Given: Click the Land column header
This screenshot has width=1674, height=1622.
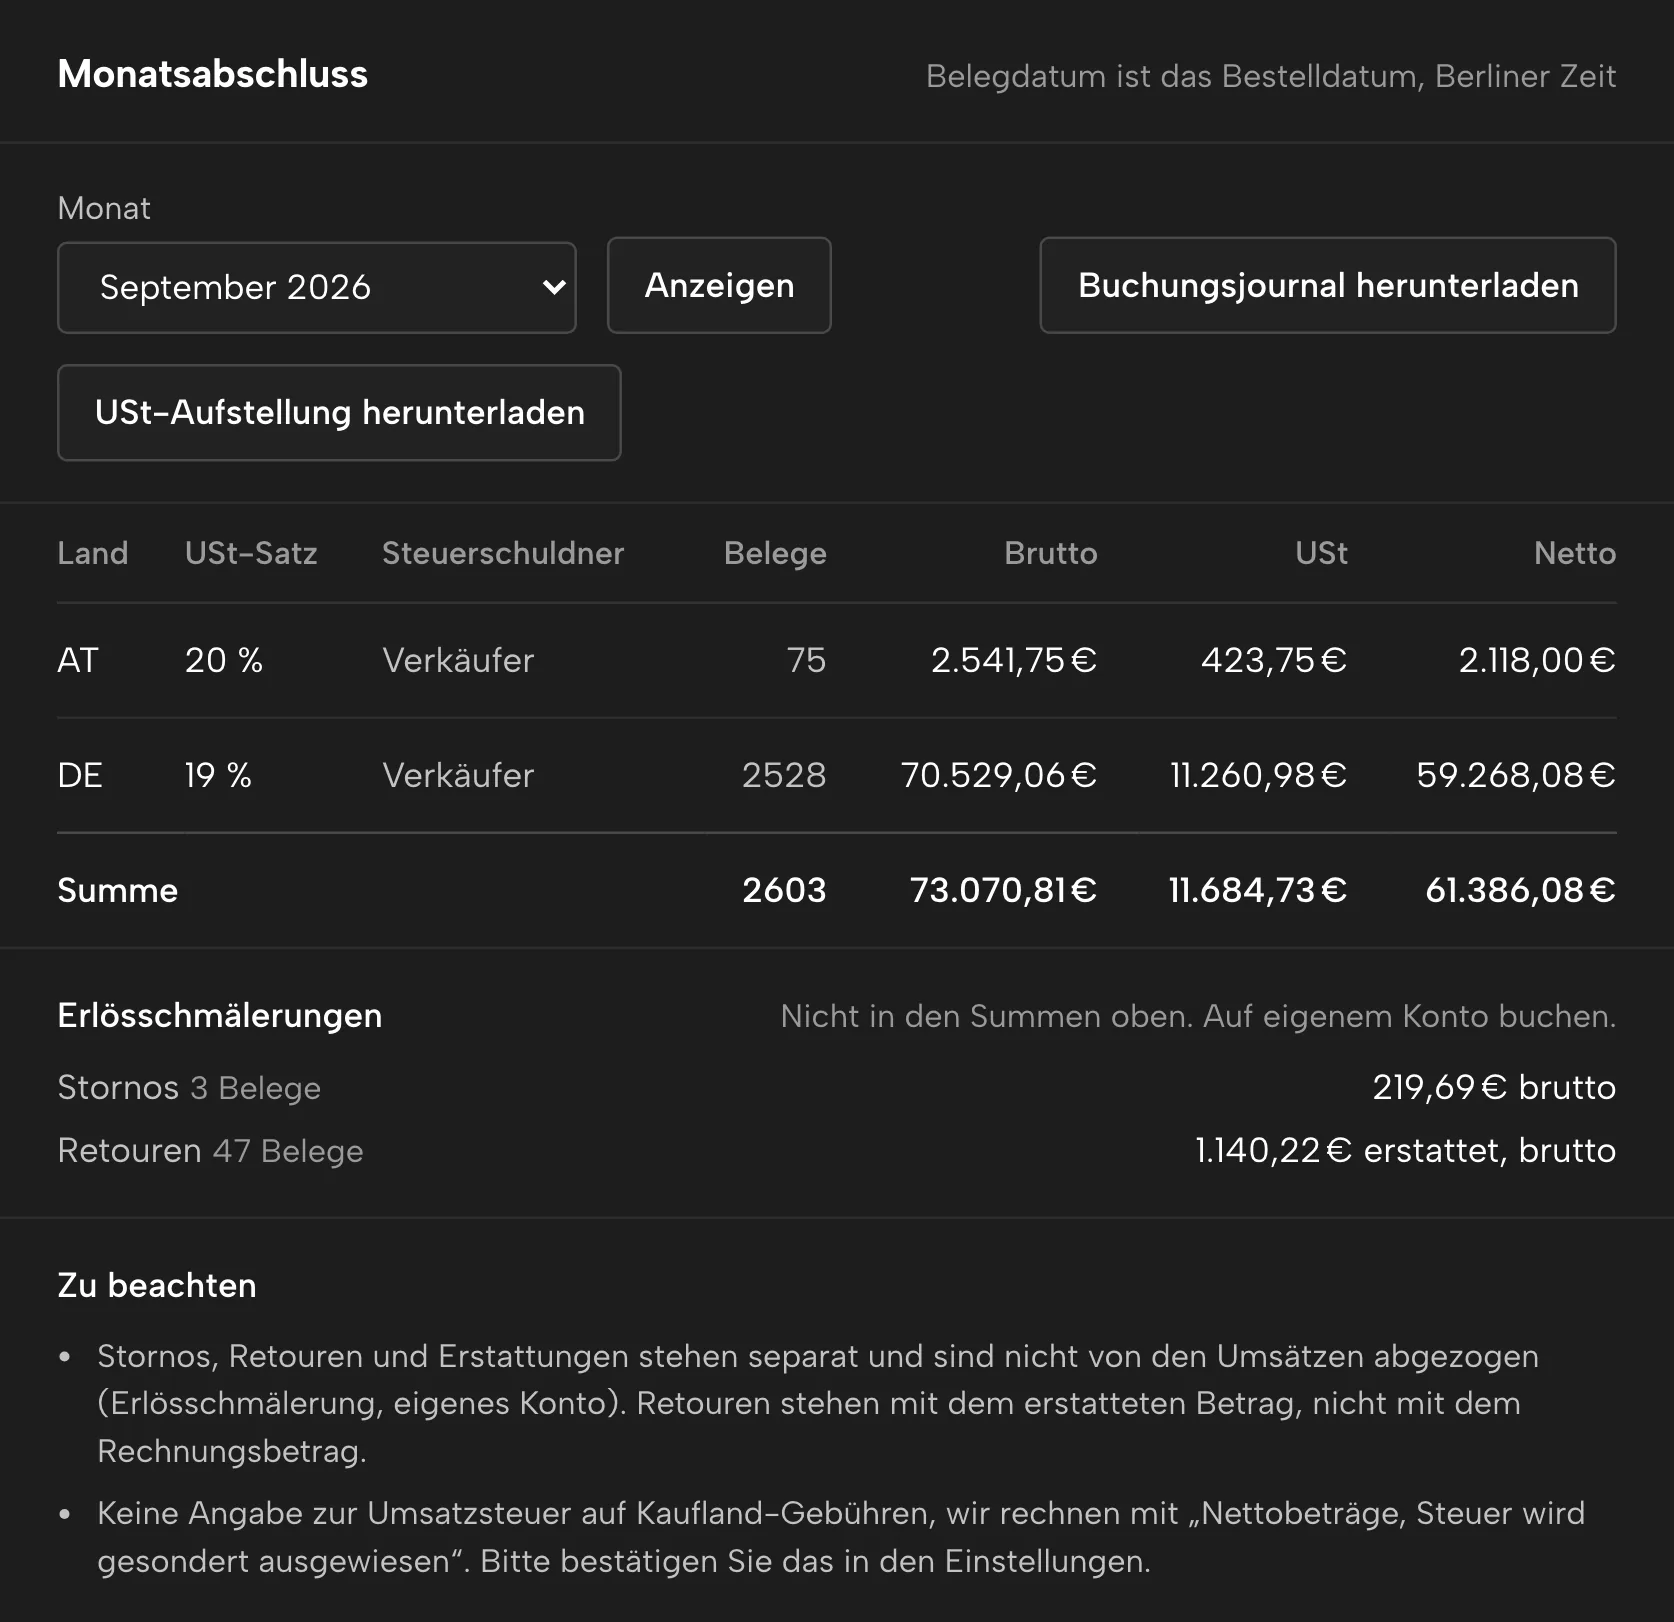Looking at the screenshot, I should click(93, 553).
